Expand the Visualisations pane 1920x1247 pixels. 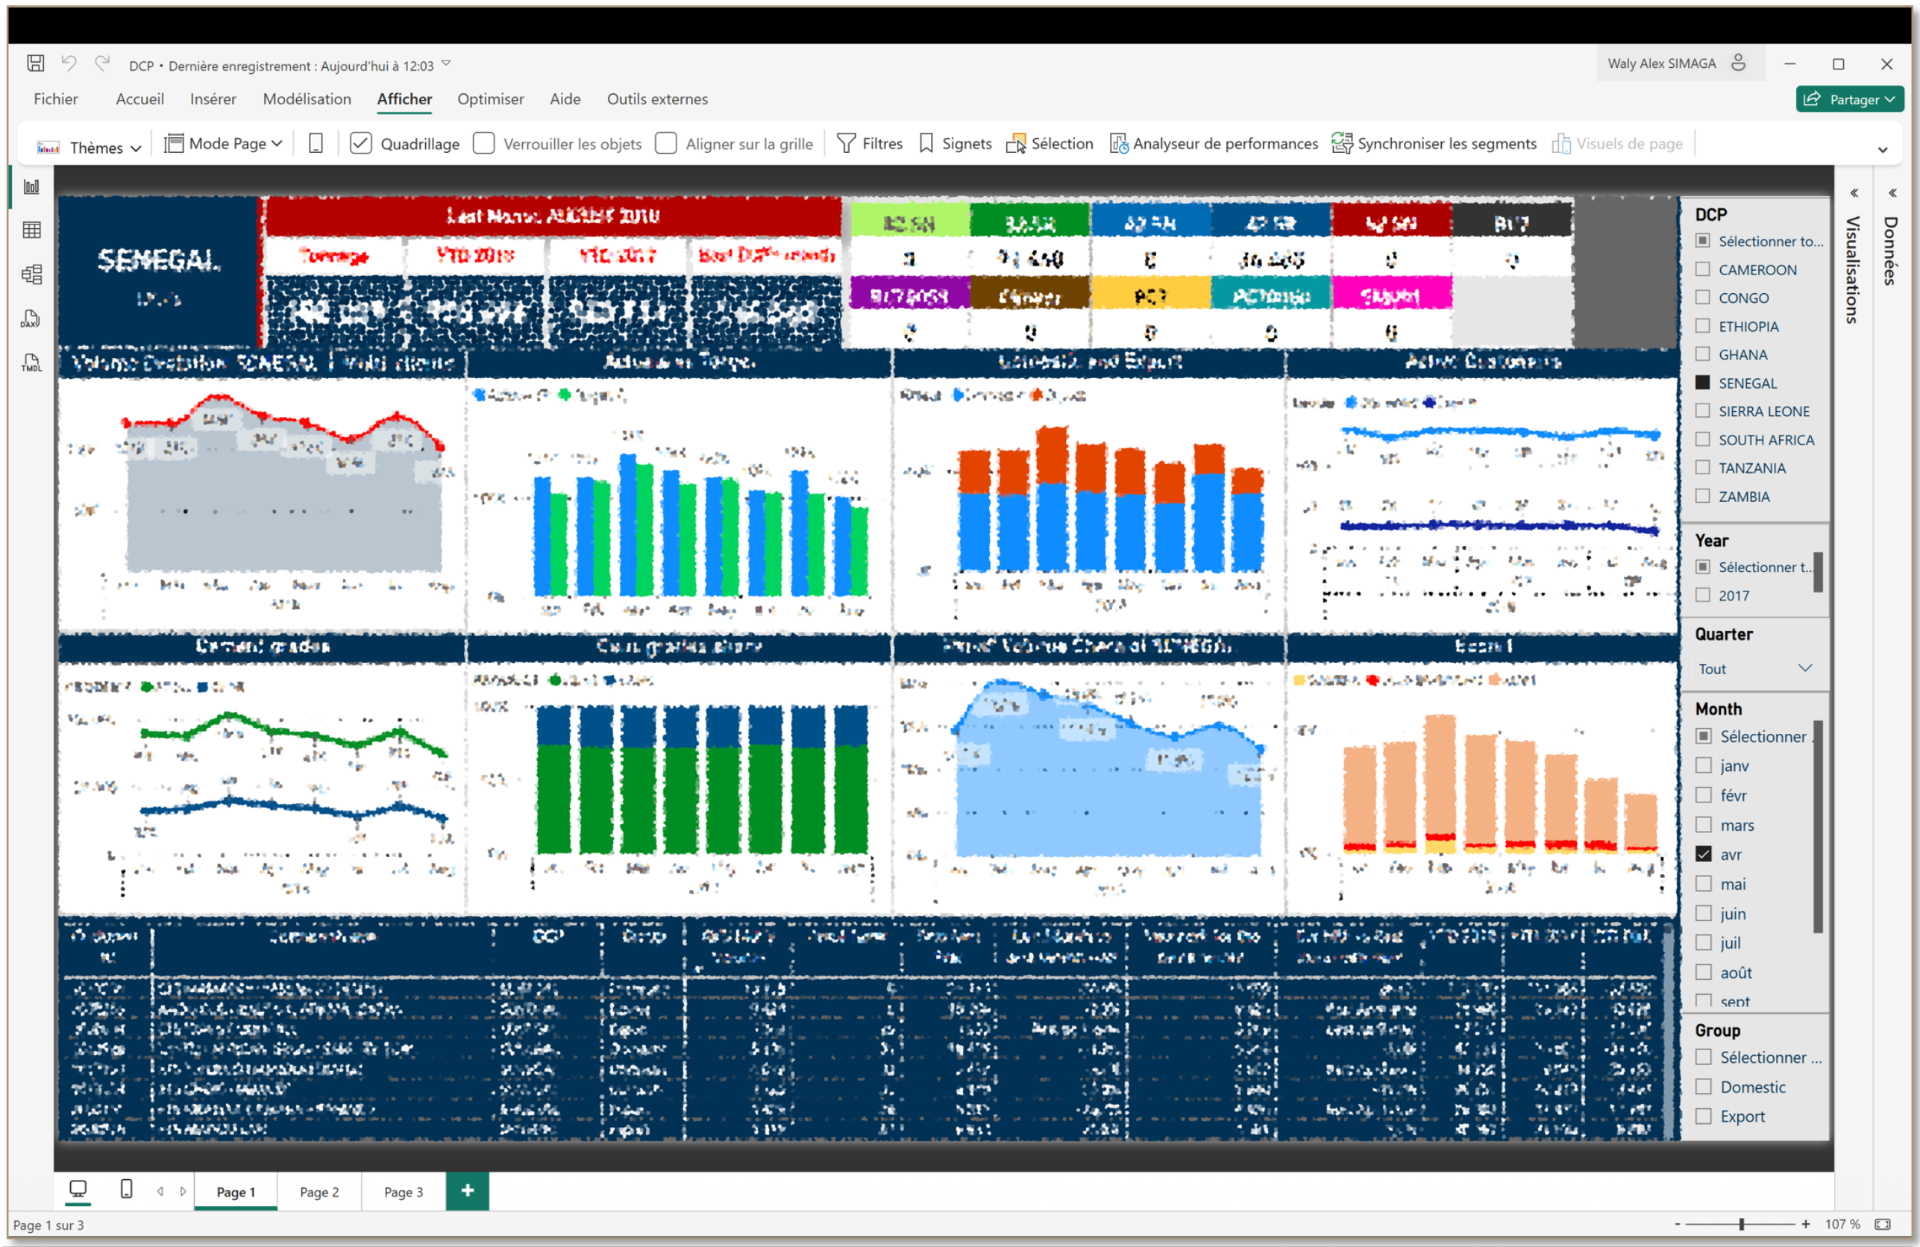pos(1854,193)
